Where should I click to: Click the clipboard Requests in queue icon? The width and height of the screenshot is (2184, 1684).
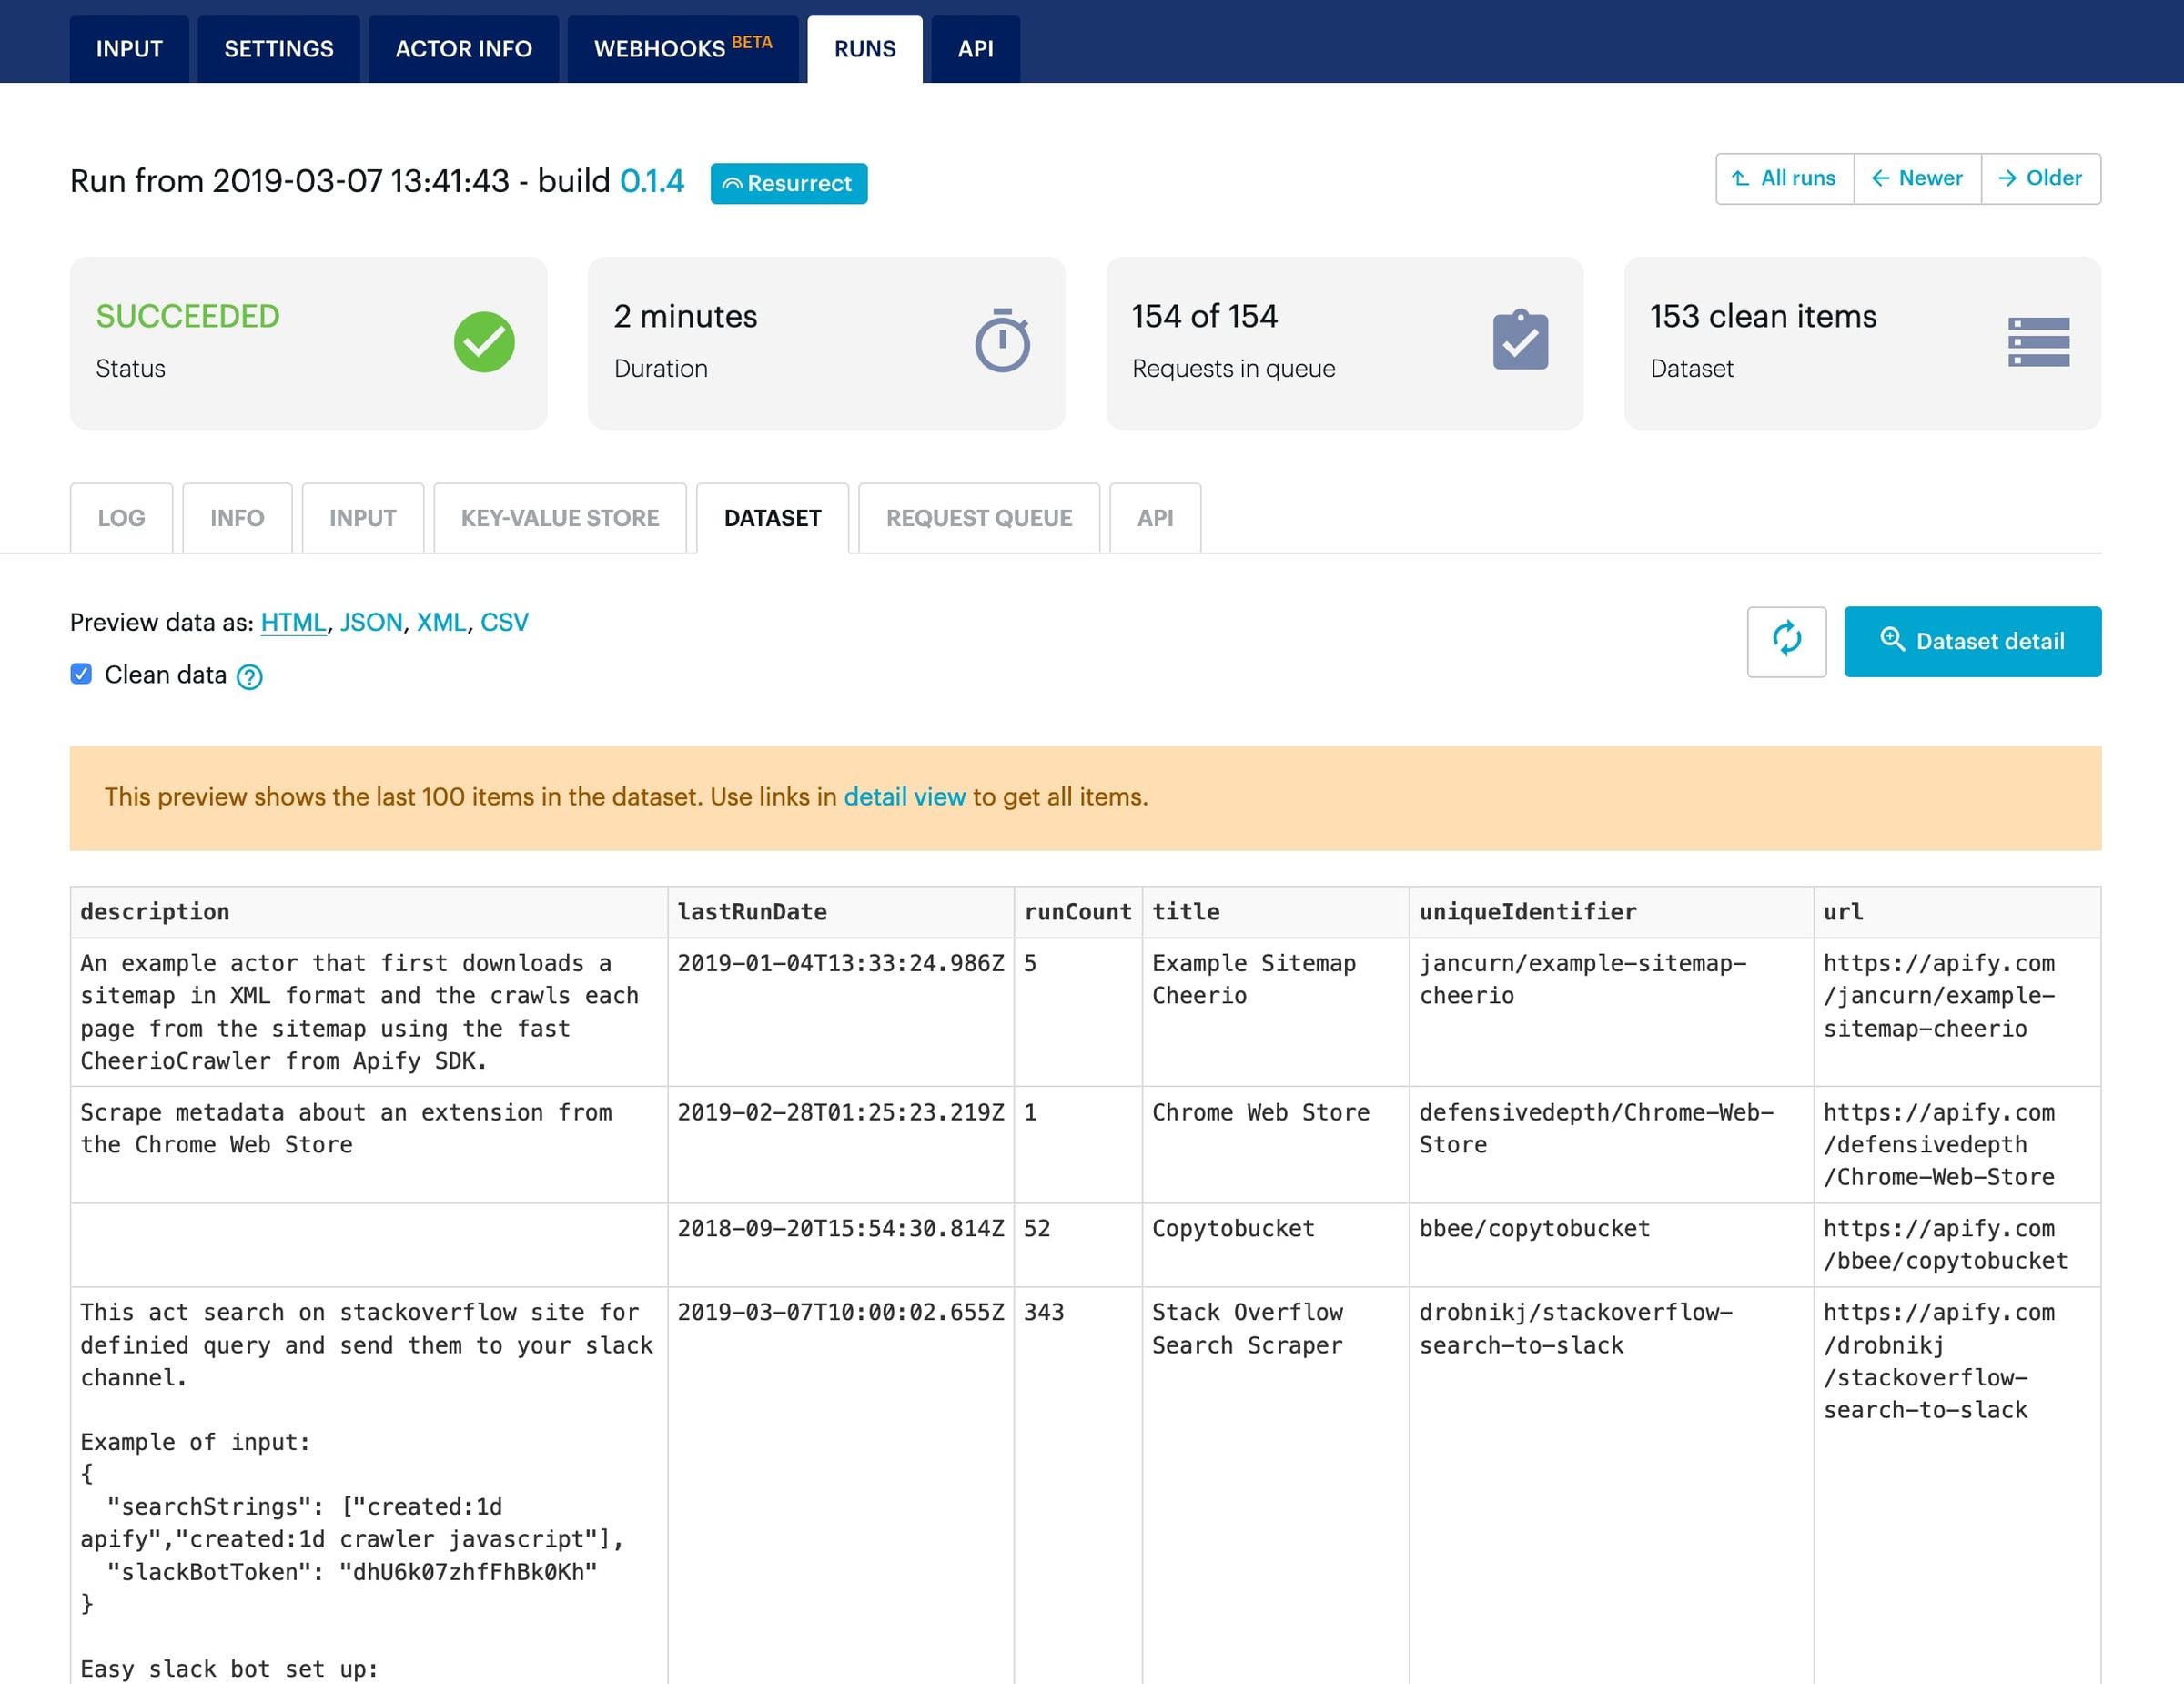click(1521, 341)
